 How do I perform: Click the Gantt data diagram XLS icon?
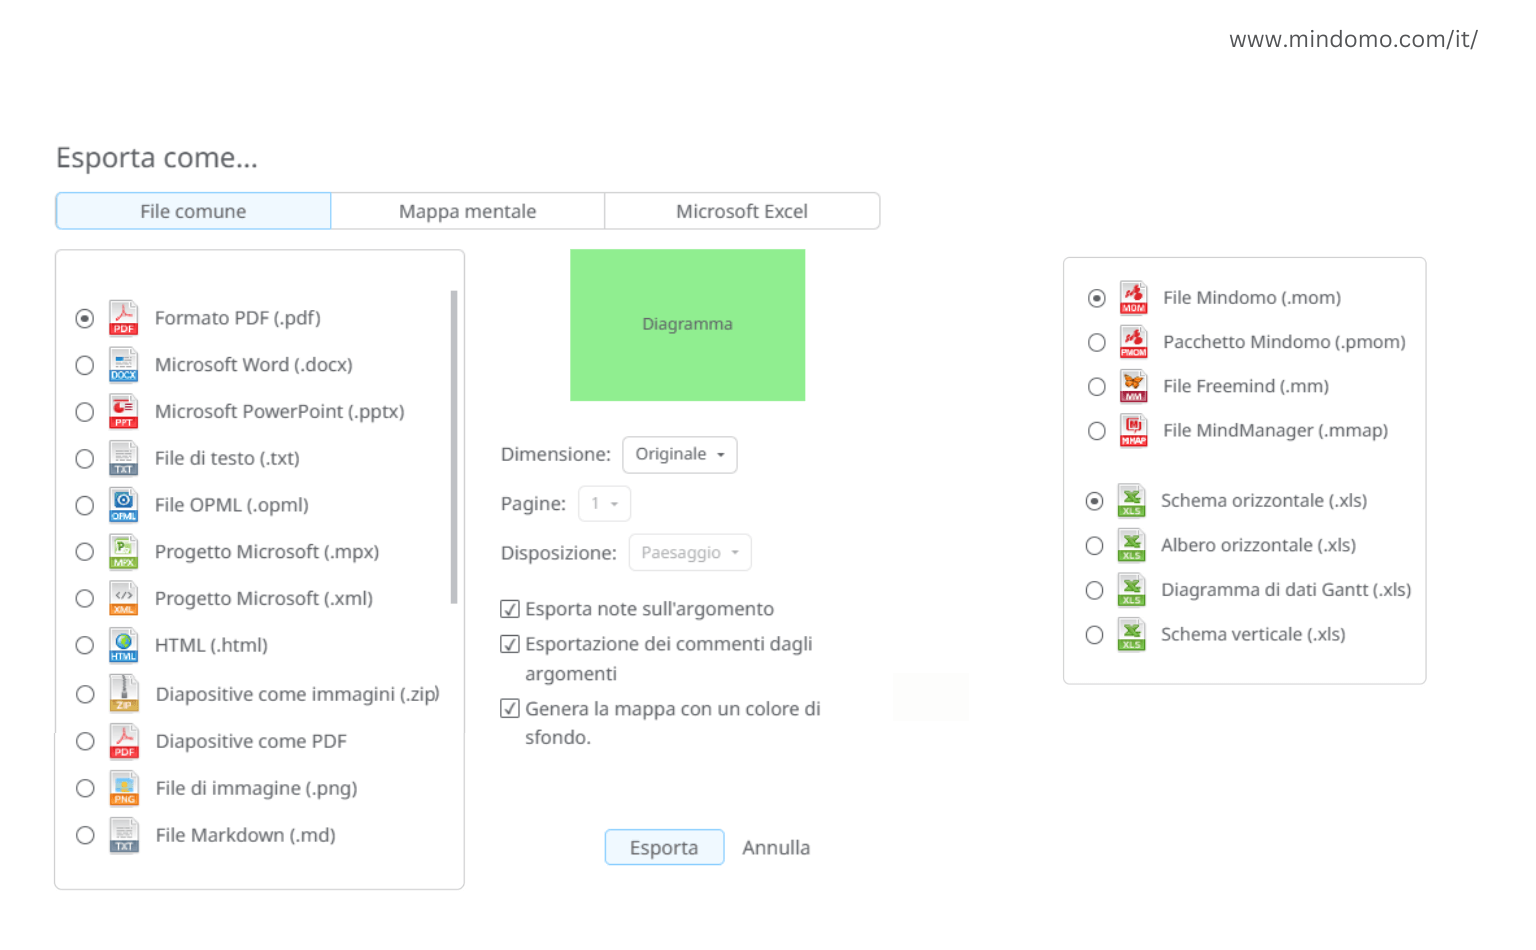click(1131, 590)
